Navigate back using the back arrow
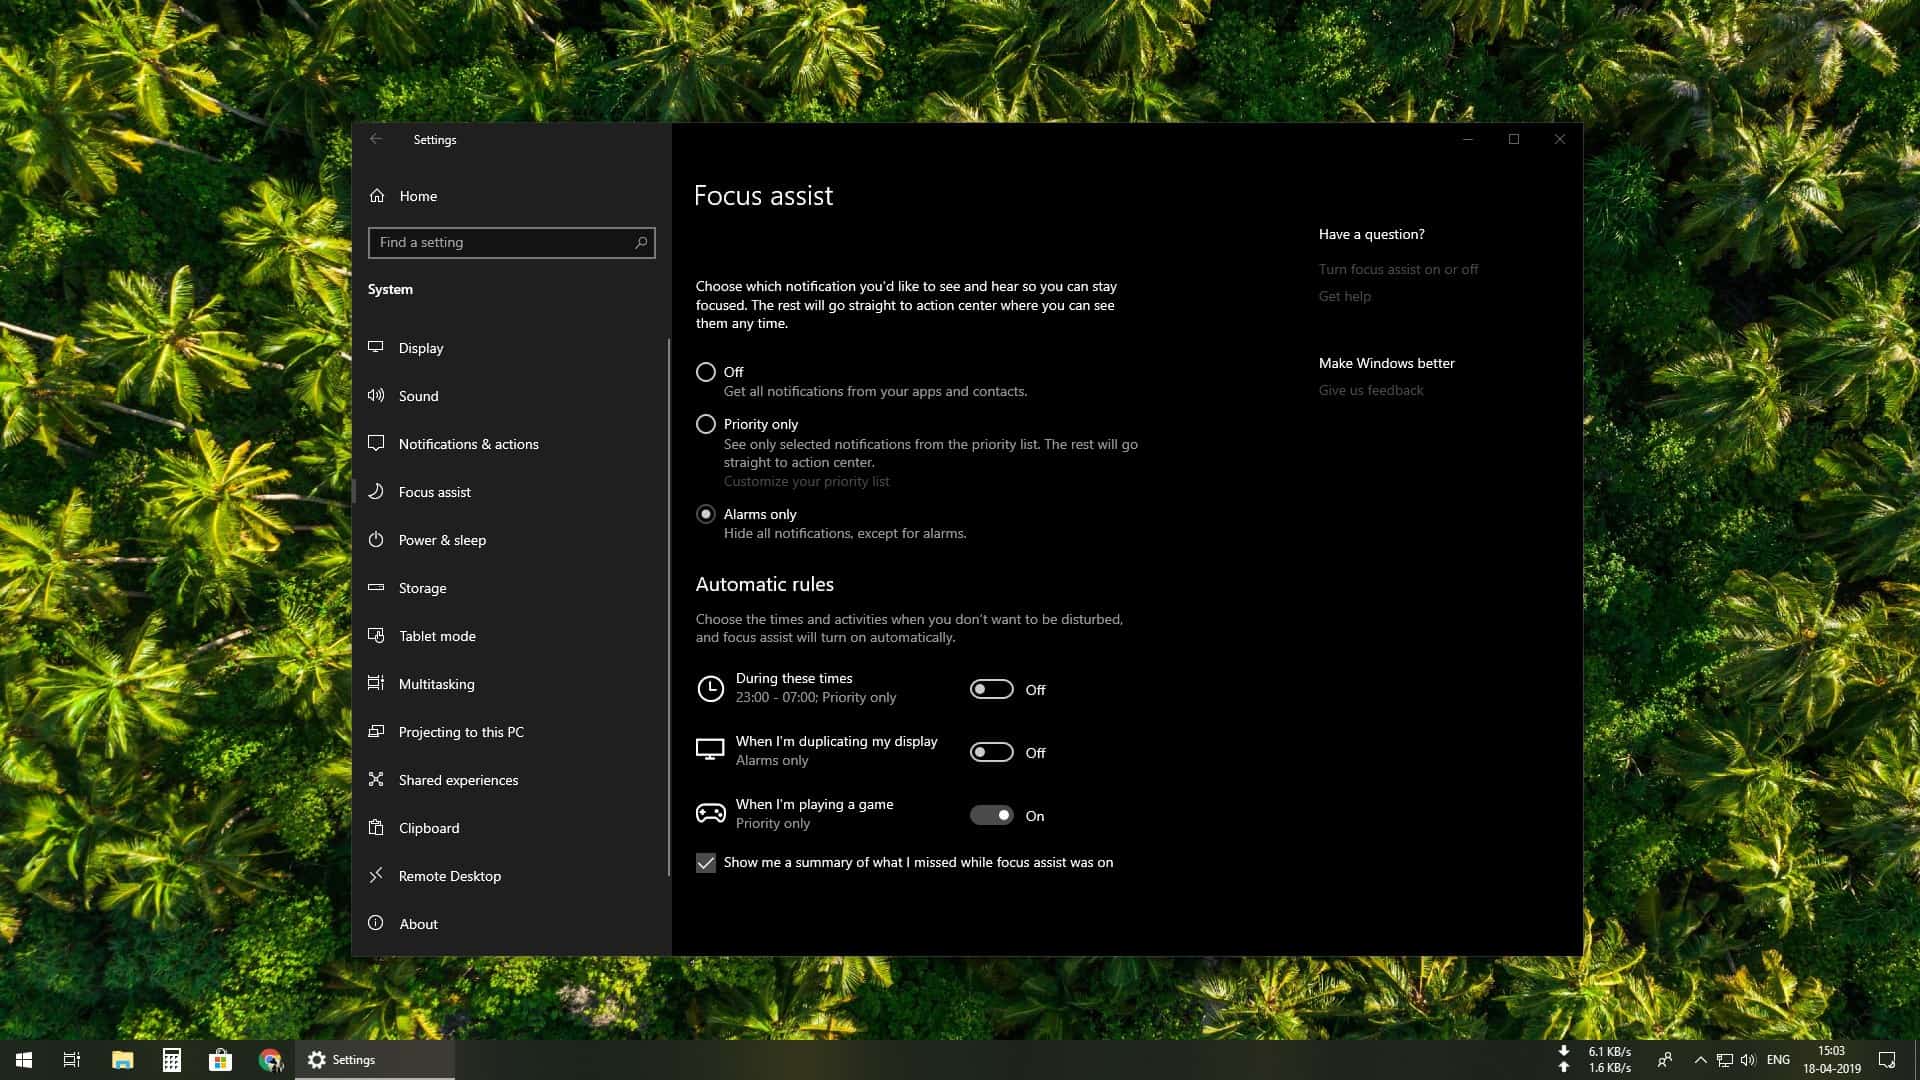1920x1080 pixels. [377, 139]
